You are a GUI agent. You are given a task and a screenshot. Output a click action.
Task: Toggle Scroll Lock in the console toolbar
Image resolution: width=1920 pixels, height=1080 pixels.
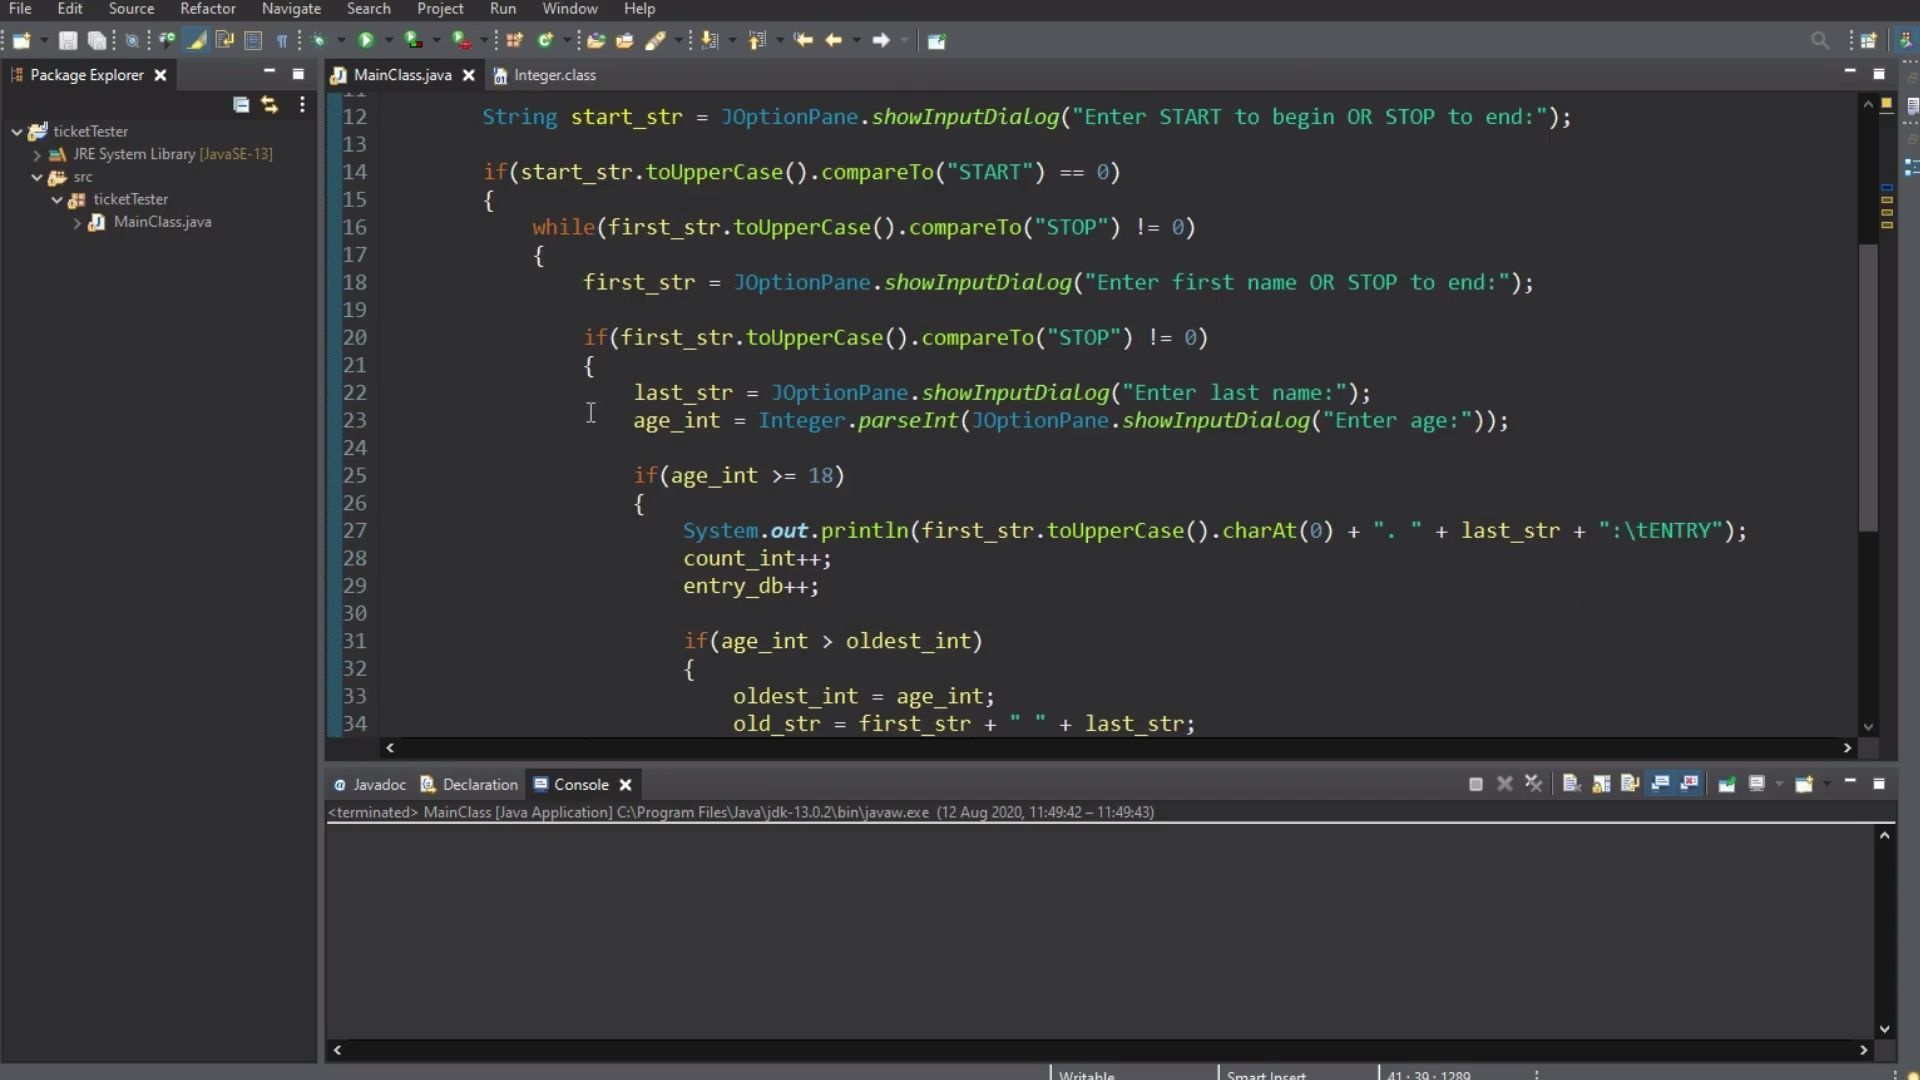tap(1601, 784)
